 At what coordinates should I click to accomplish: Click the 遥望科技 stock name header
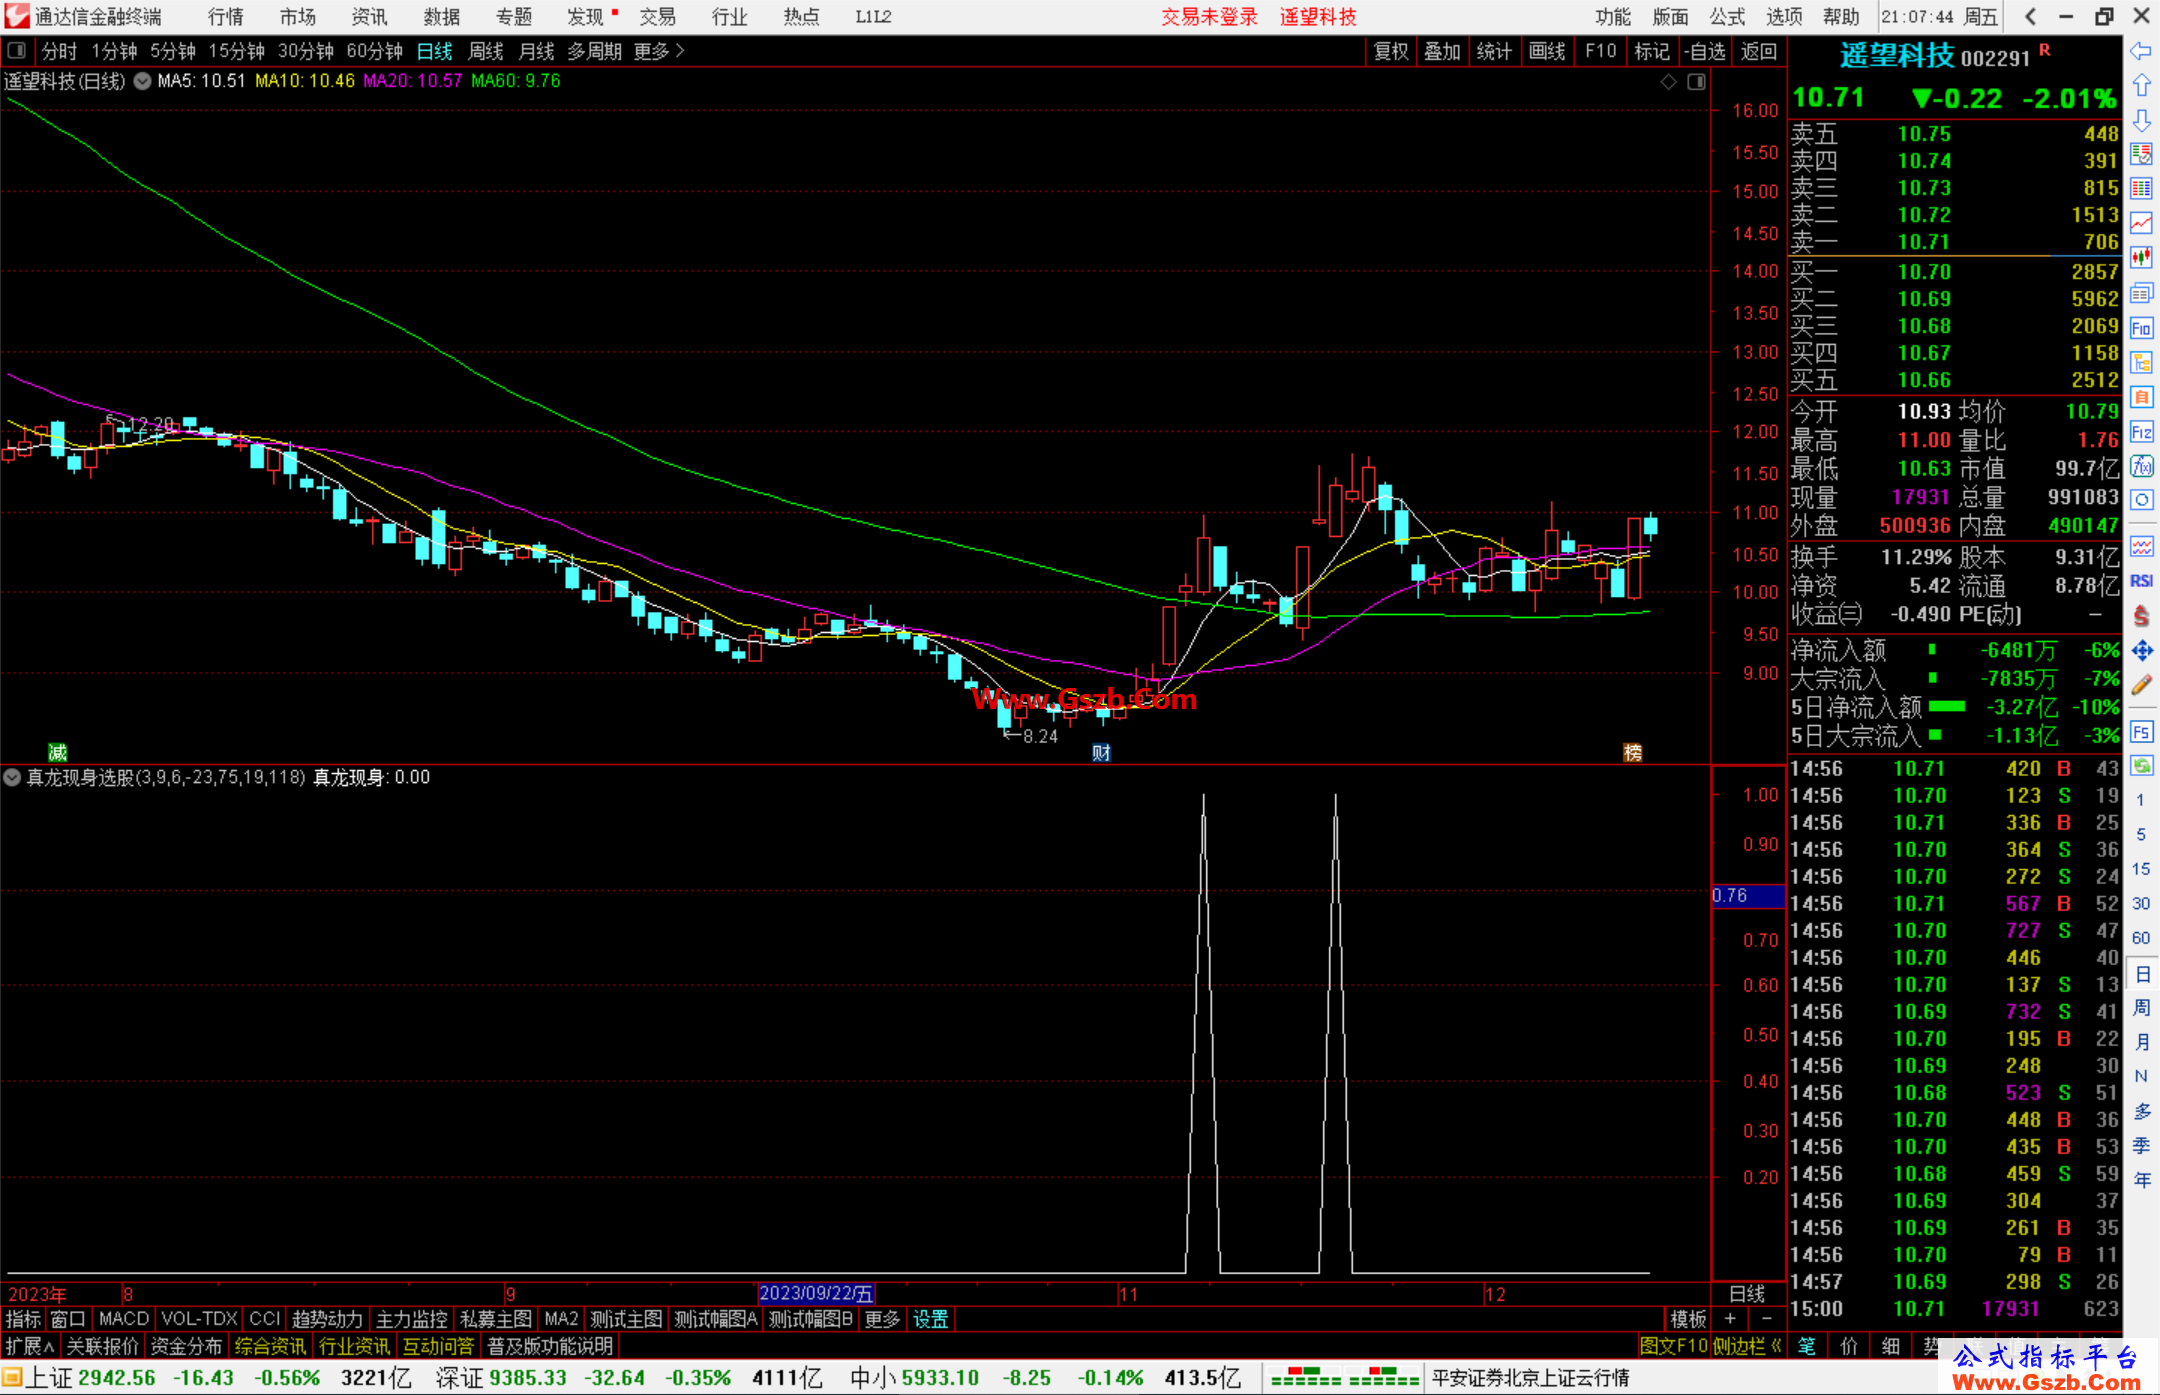[x=1897, y=56]
